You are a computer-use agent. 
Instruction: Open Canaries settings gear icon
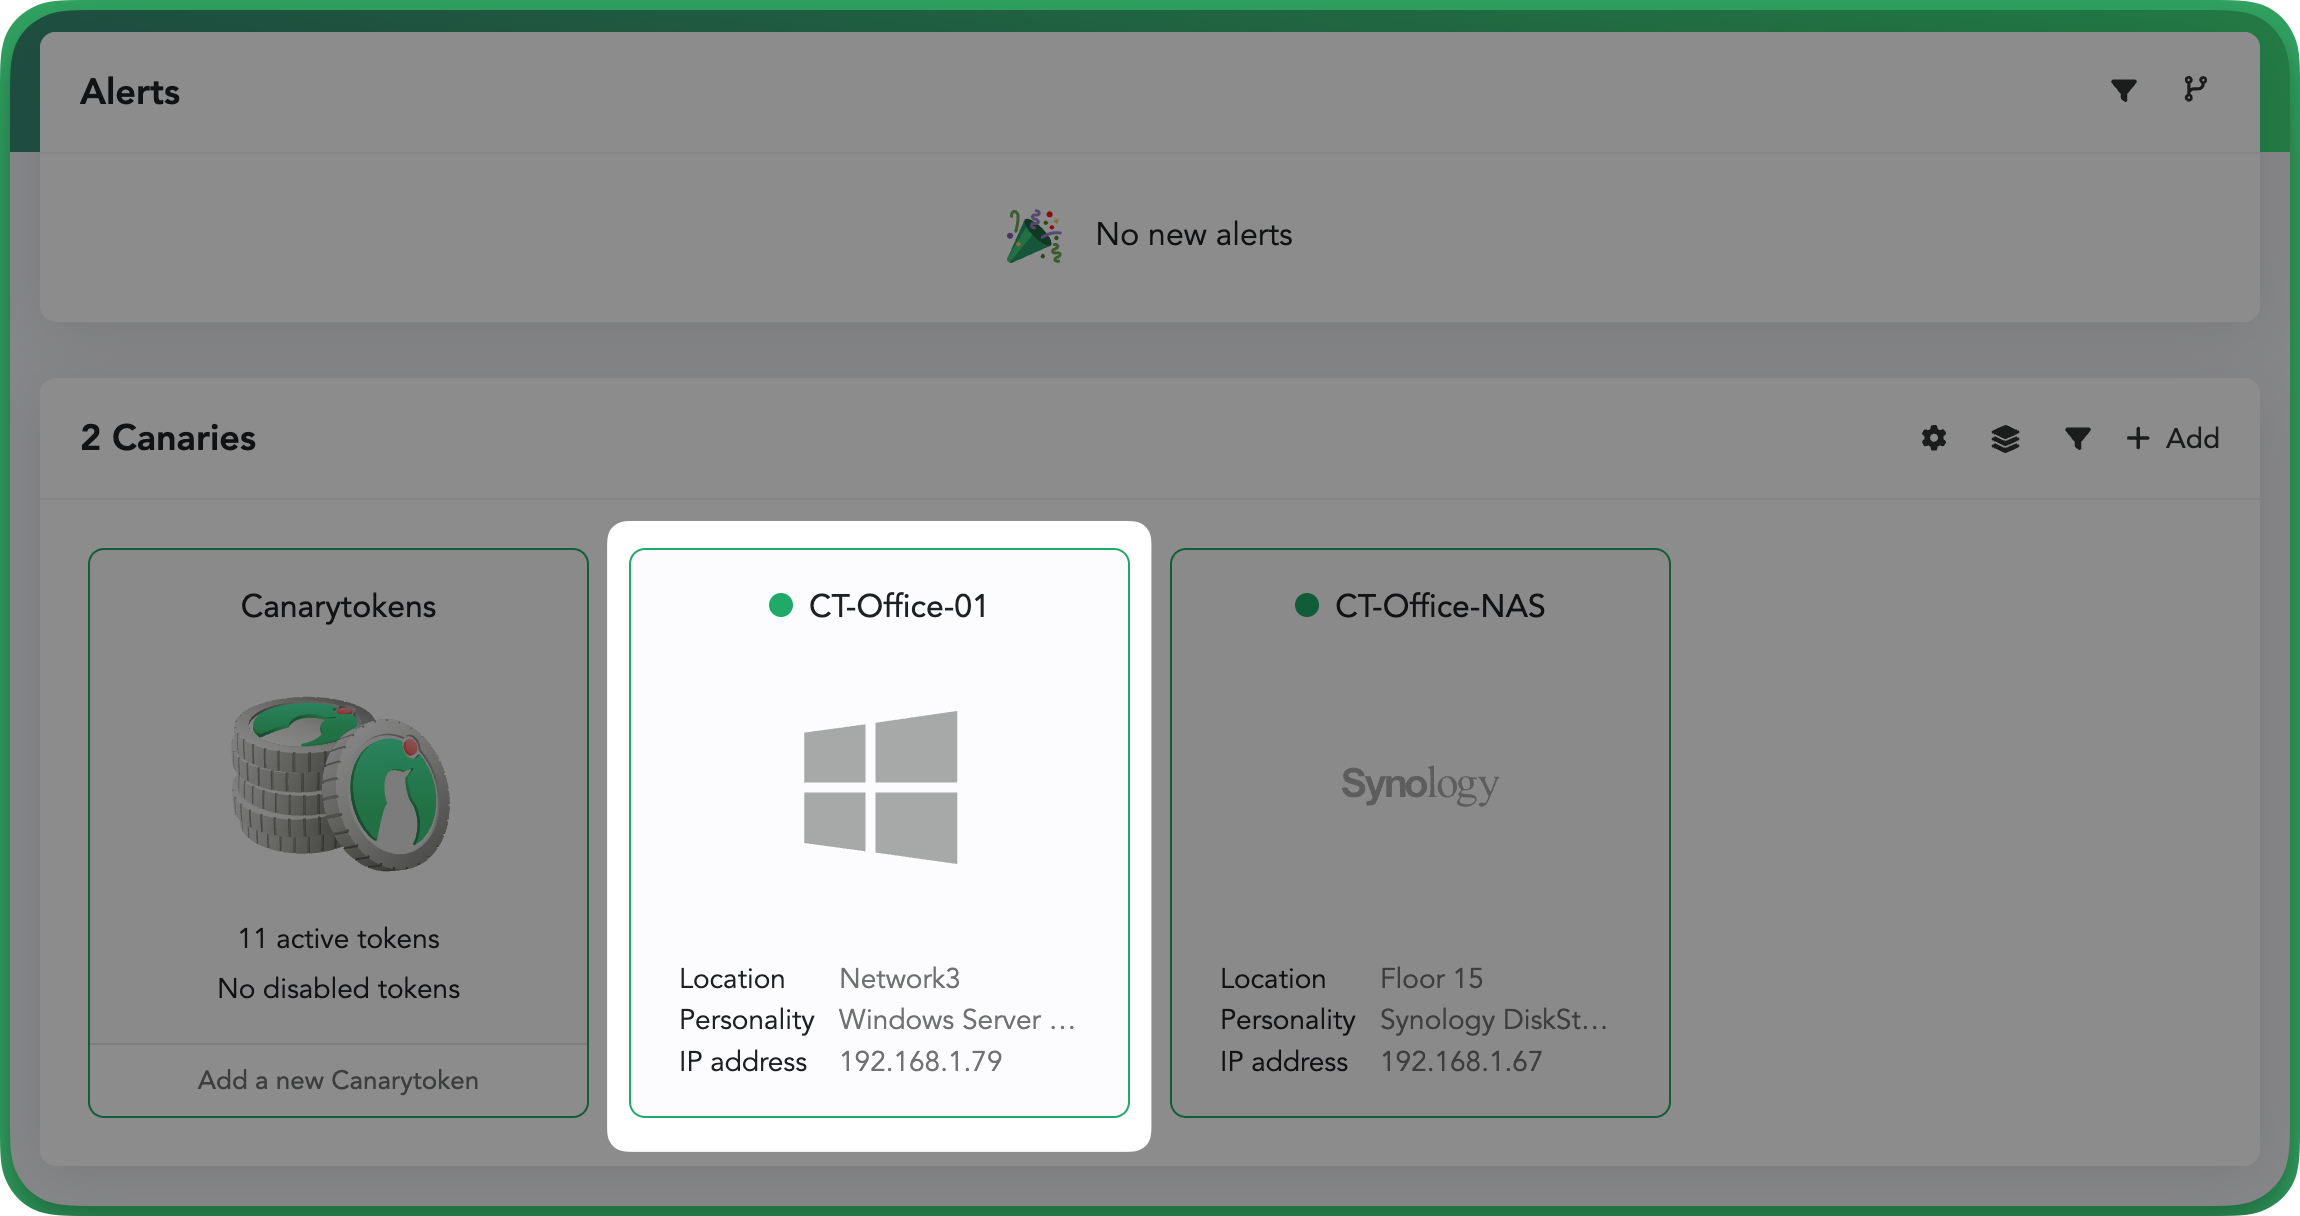pos(1934,438)
